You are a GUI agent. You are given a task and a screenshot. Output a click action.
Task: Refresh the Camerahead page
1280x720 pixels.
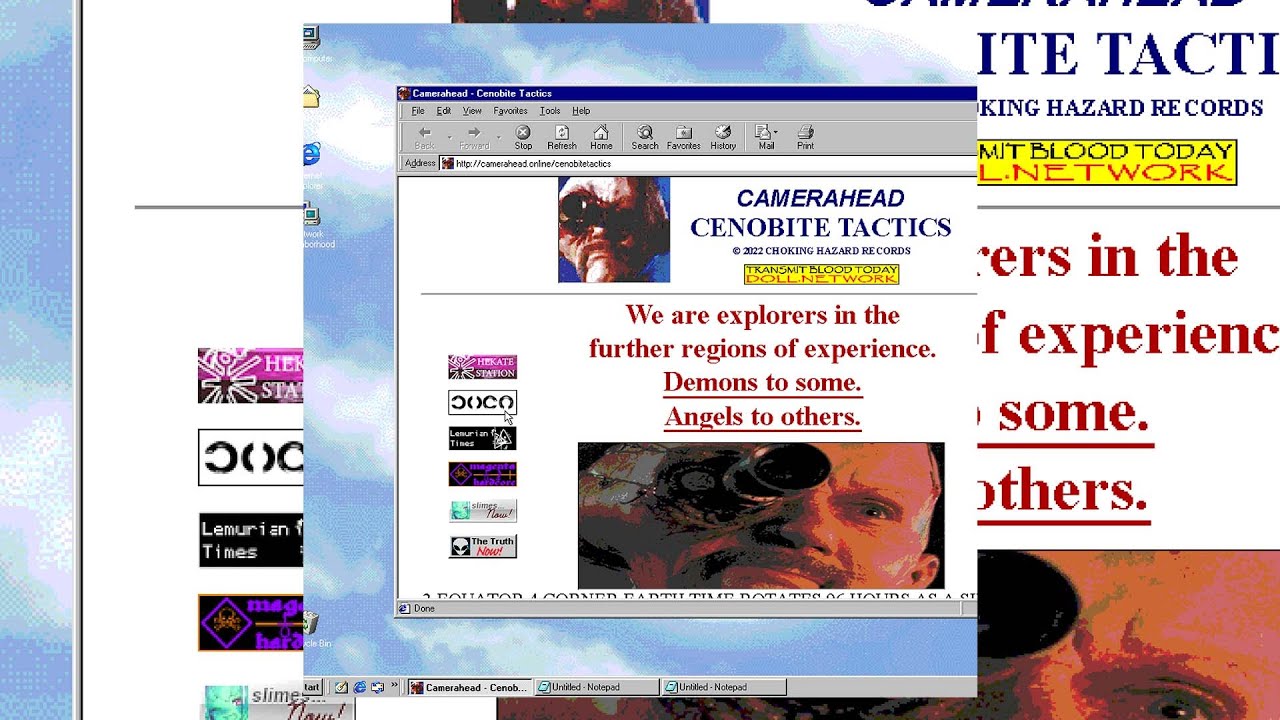pos(562,137)
